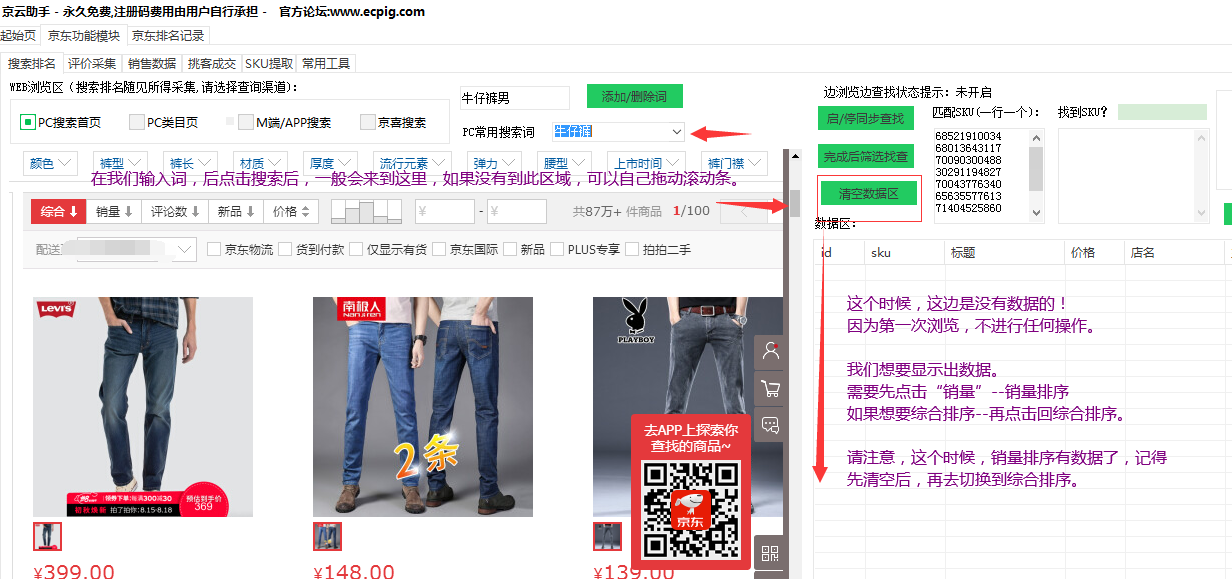The image size is (1232, 579).
Task: Click the maximum price input field
Action: [517, 211]
